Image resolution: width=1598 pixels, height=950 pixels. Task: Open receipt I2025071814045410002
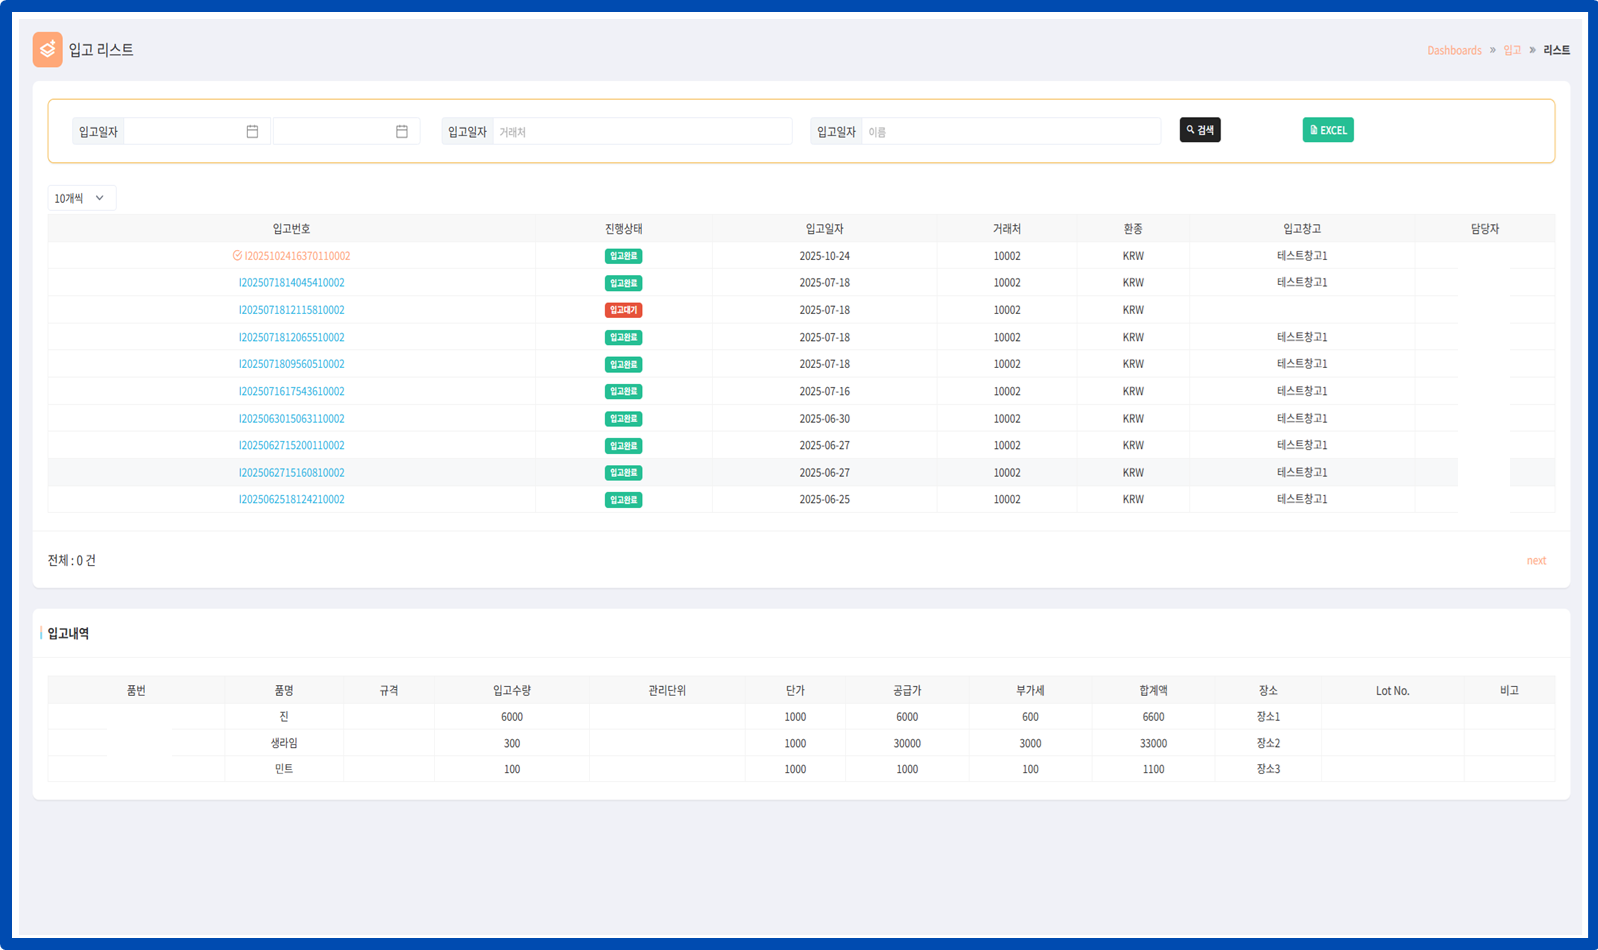pyautogui.click(x=291, y=283)
